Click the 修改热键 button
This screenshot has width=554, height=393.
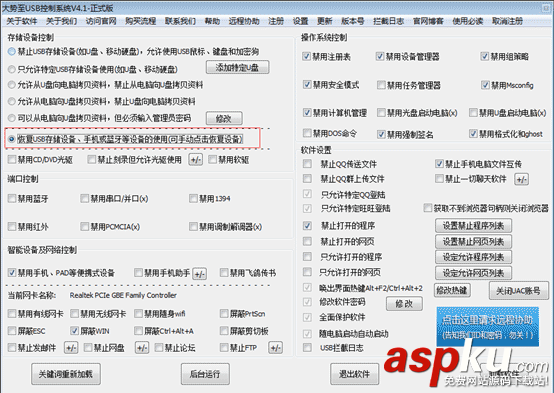(452, 291)
